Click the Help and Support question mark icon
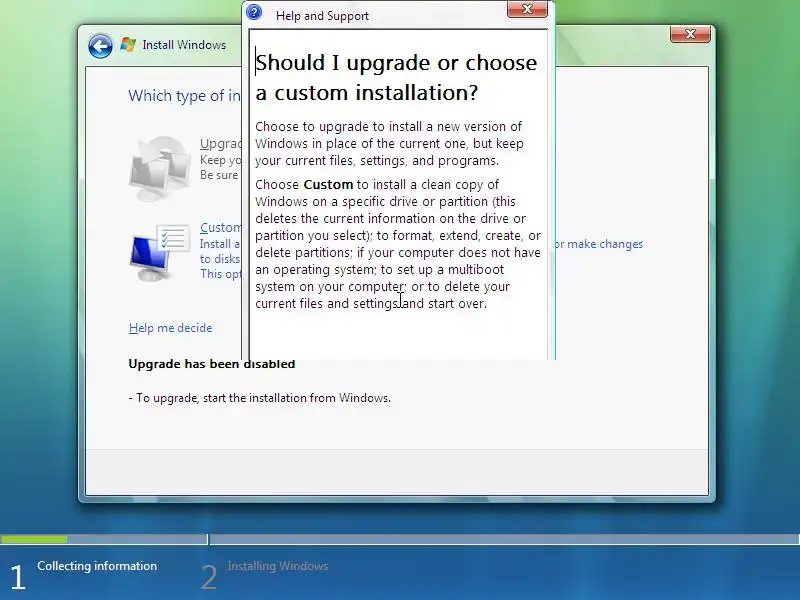The width and height of the screenshot is (800, 600). [x=254, y=13]
